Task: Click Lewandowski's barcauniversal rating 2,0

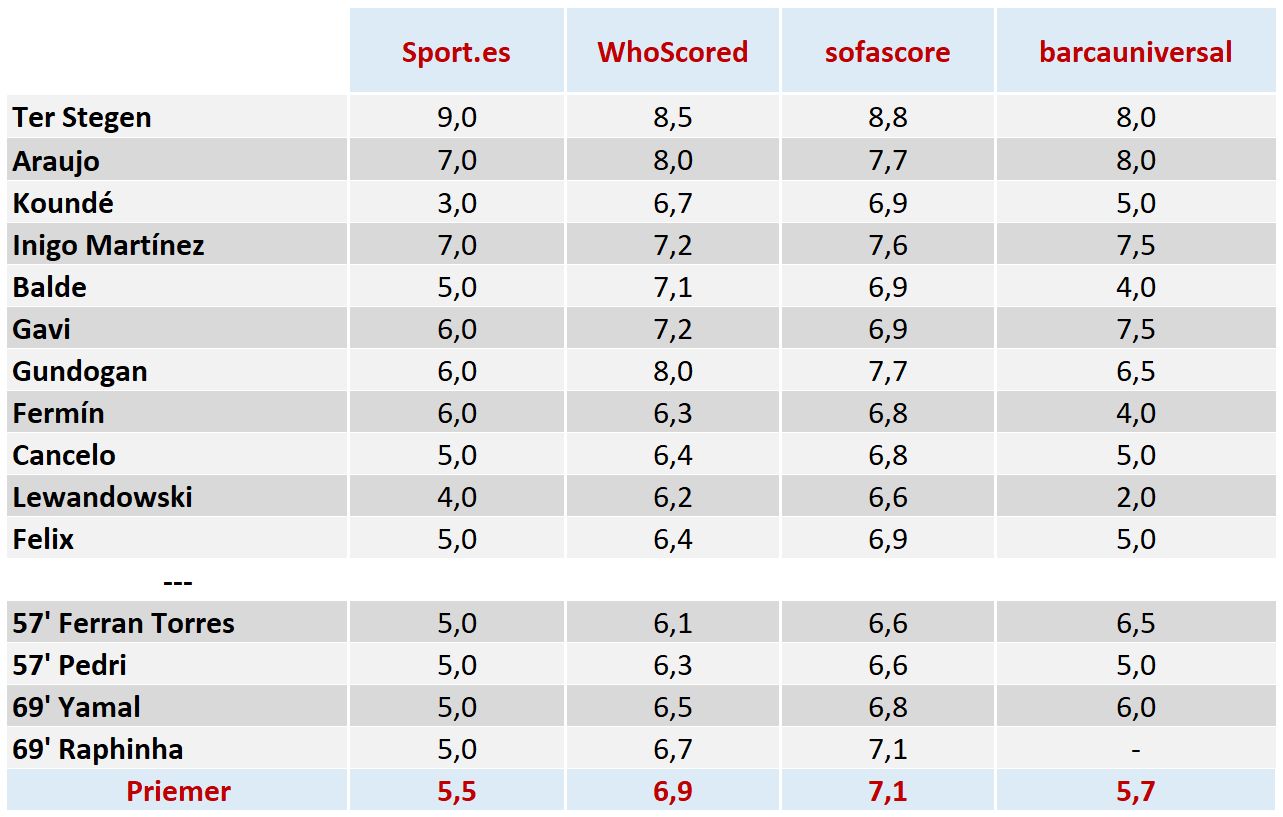Action: [1135, 497]
